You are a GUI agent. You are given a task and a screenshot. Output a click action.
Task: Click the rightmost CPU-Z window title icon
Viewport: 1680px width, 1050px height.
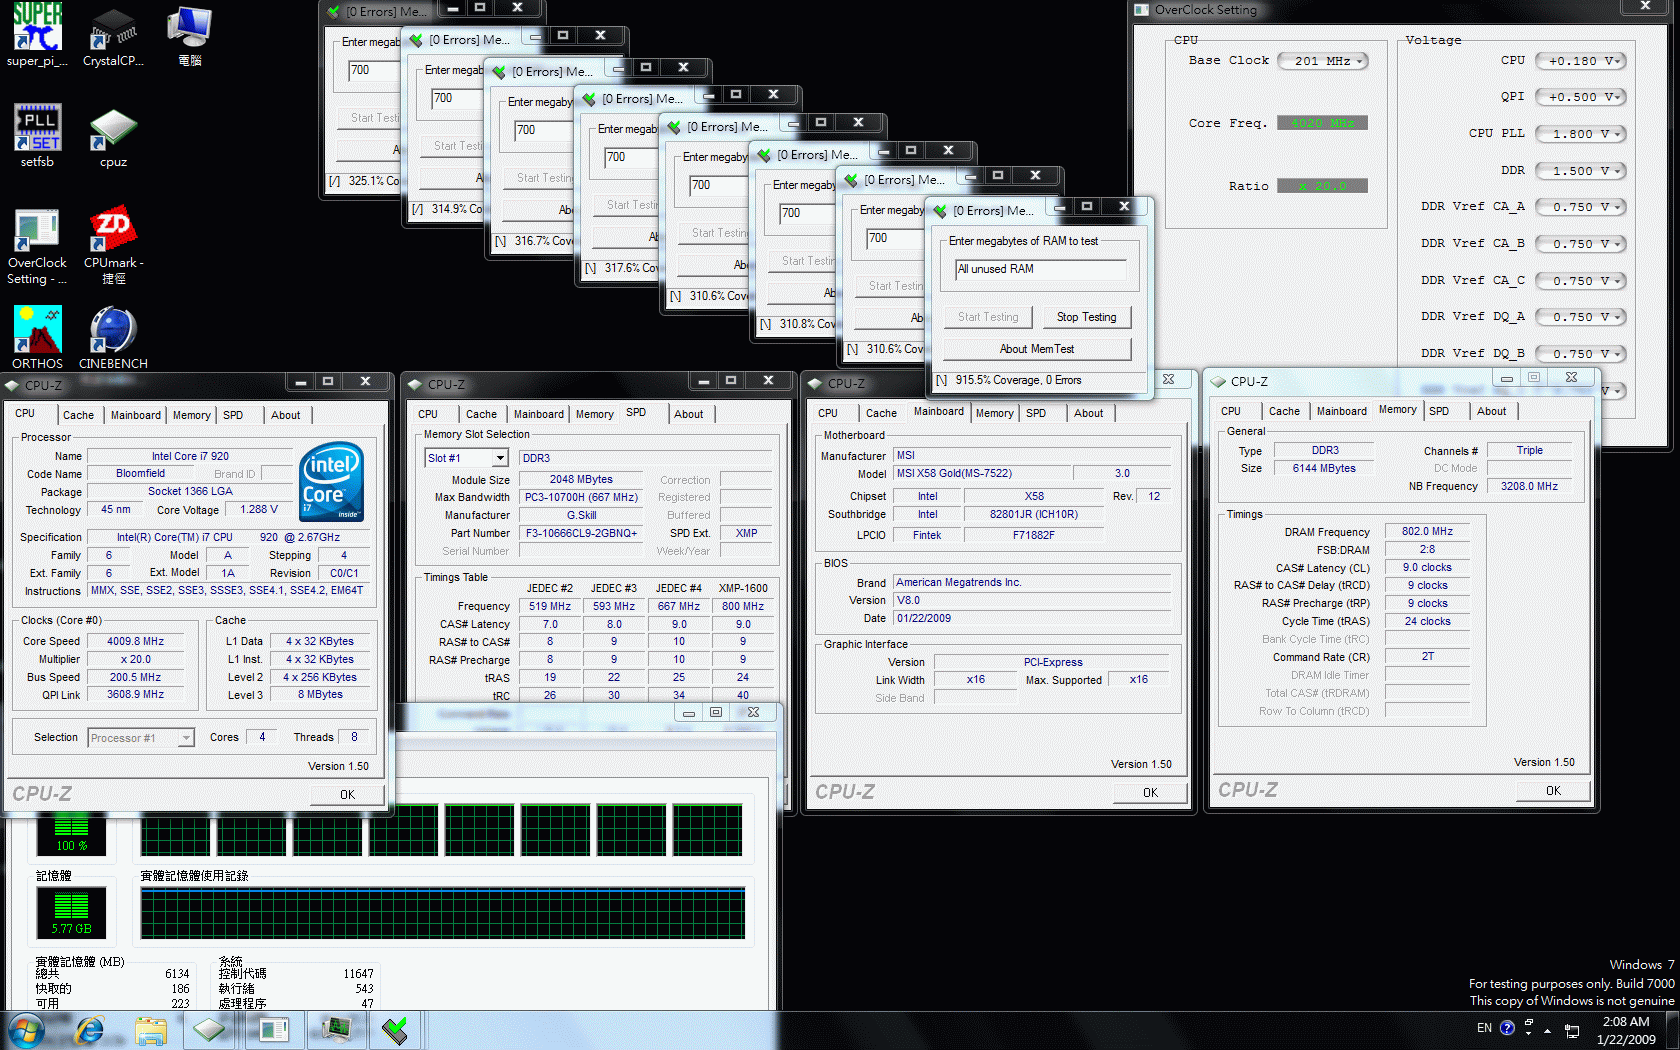point(1218,382)
